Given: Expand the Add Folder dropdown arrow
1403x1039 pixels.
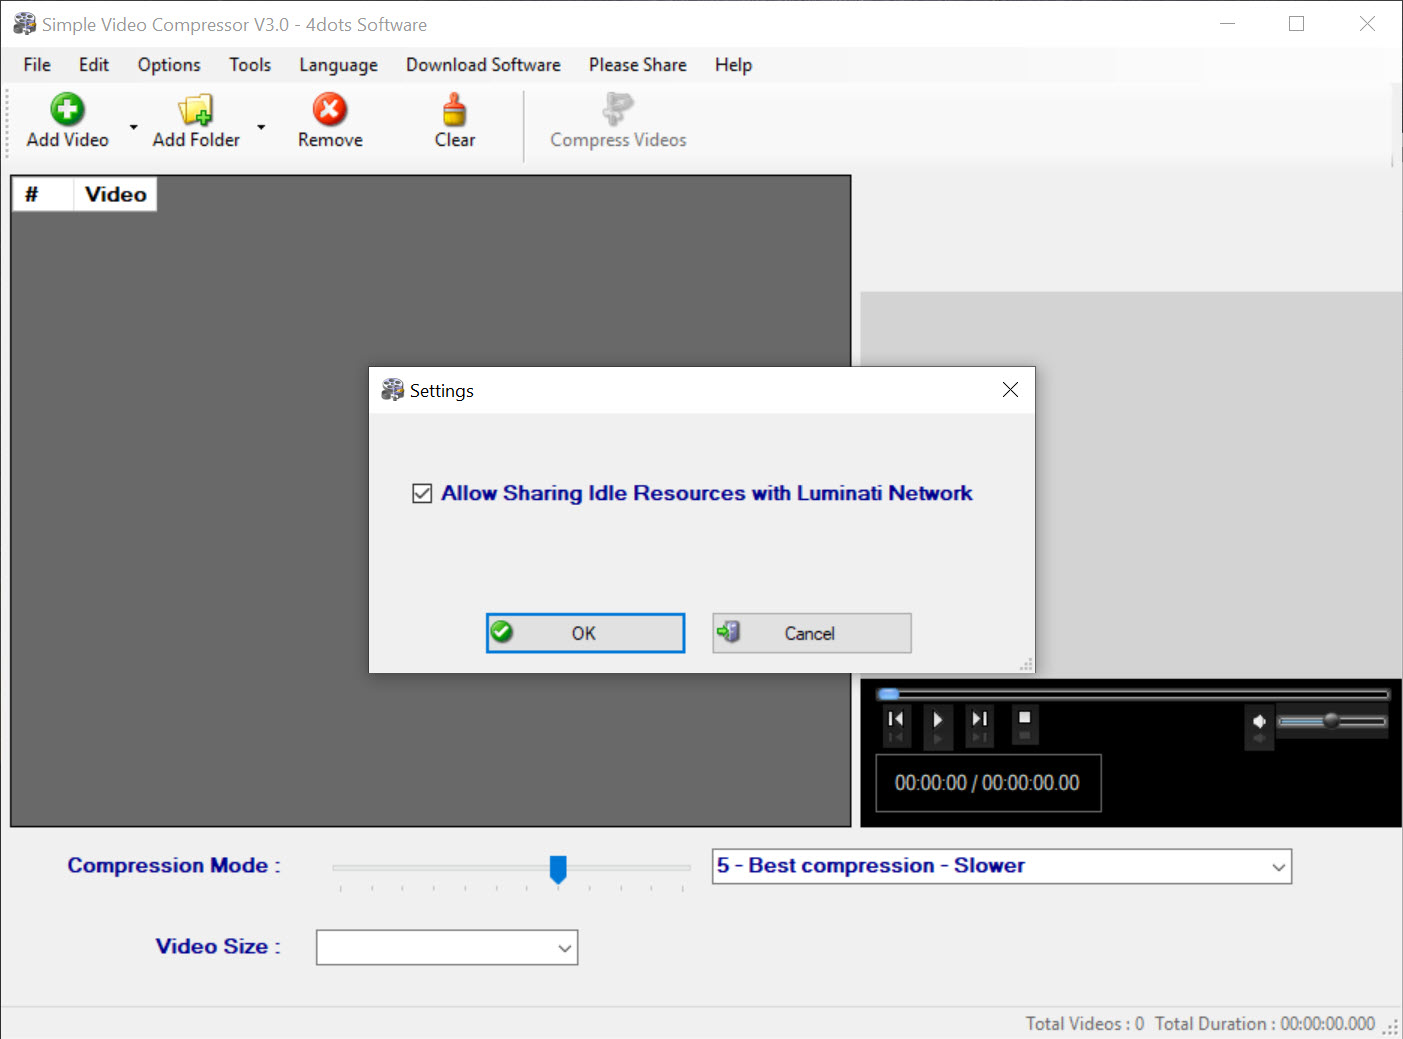Looking at the screenshot, I should 261,127.
